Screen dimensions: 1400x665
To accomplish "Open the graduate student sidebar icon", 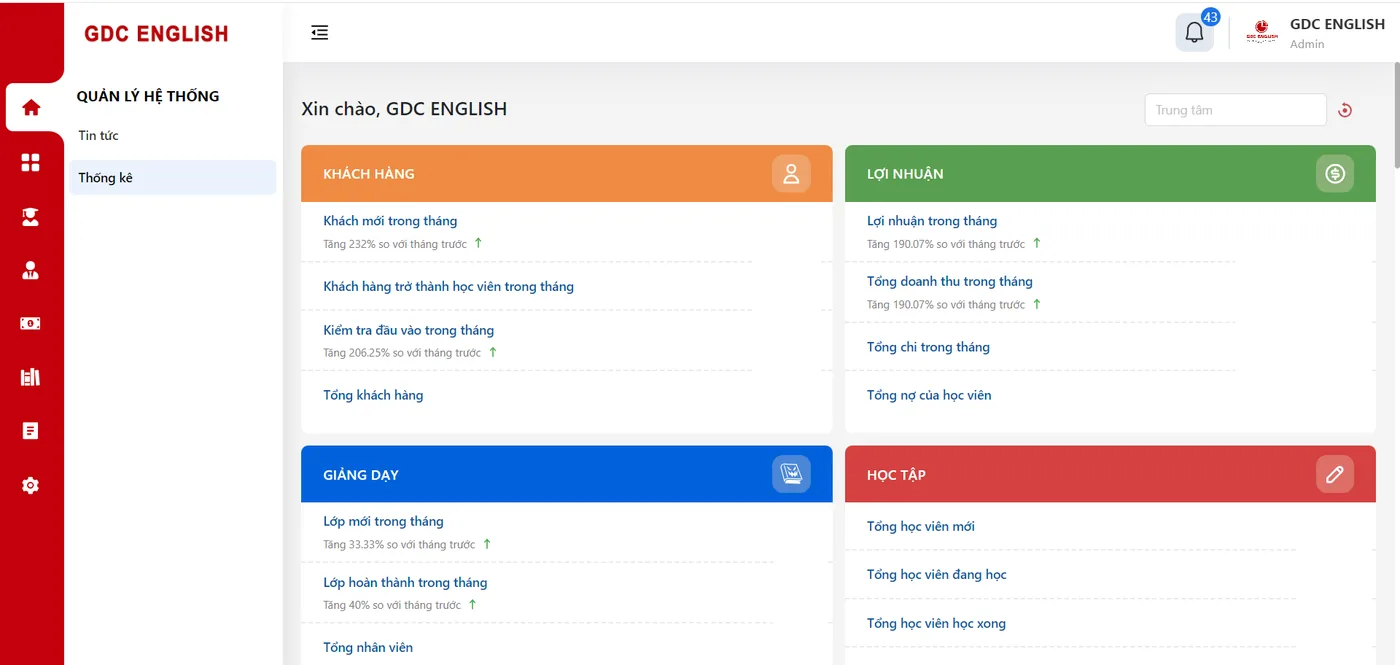I will [x=31, y=216].
